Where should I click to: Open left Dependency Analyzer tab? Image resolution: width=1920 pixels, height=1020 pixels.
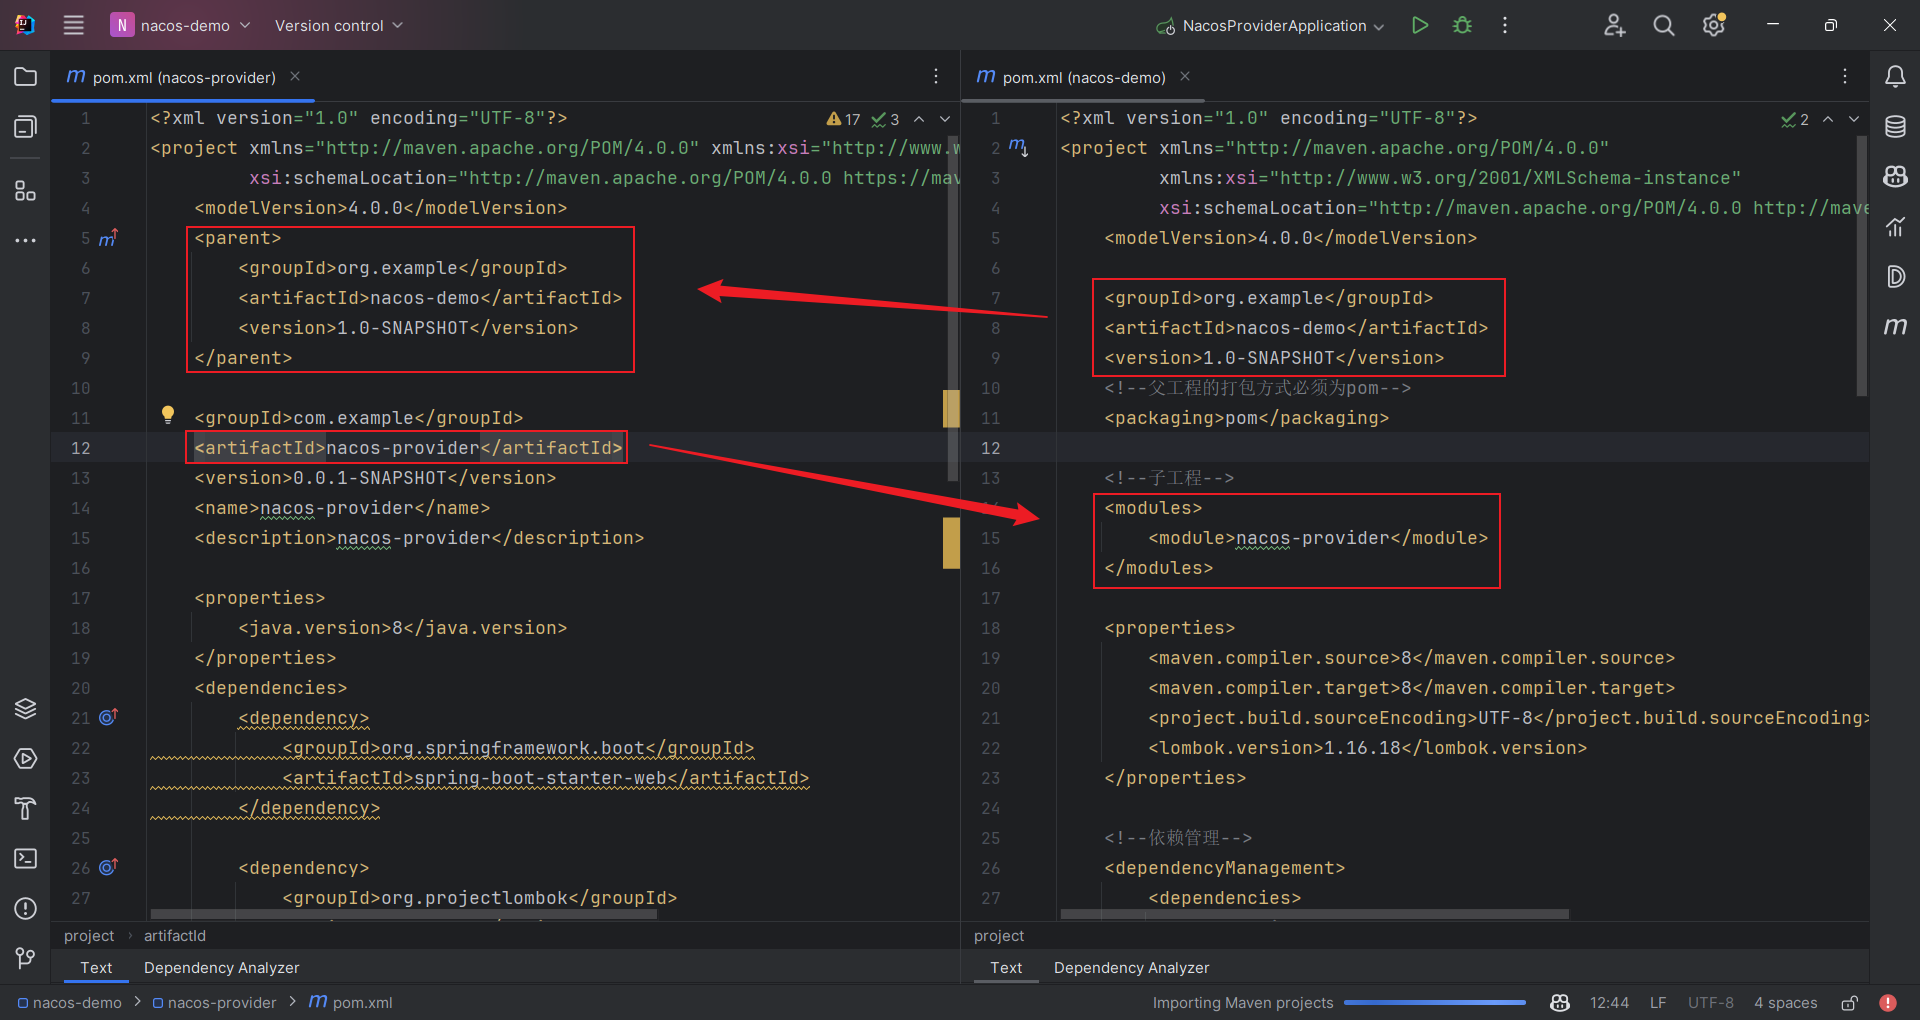221,968
